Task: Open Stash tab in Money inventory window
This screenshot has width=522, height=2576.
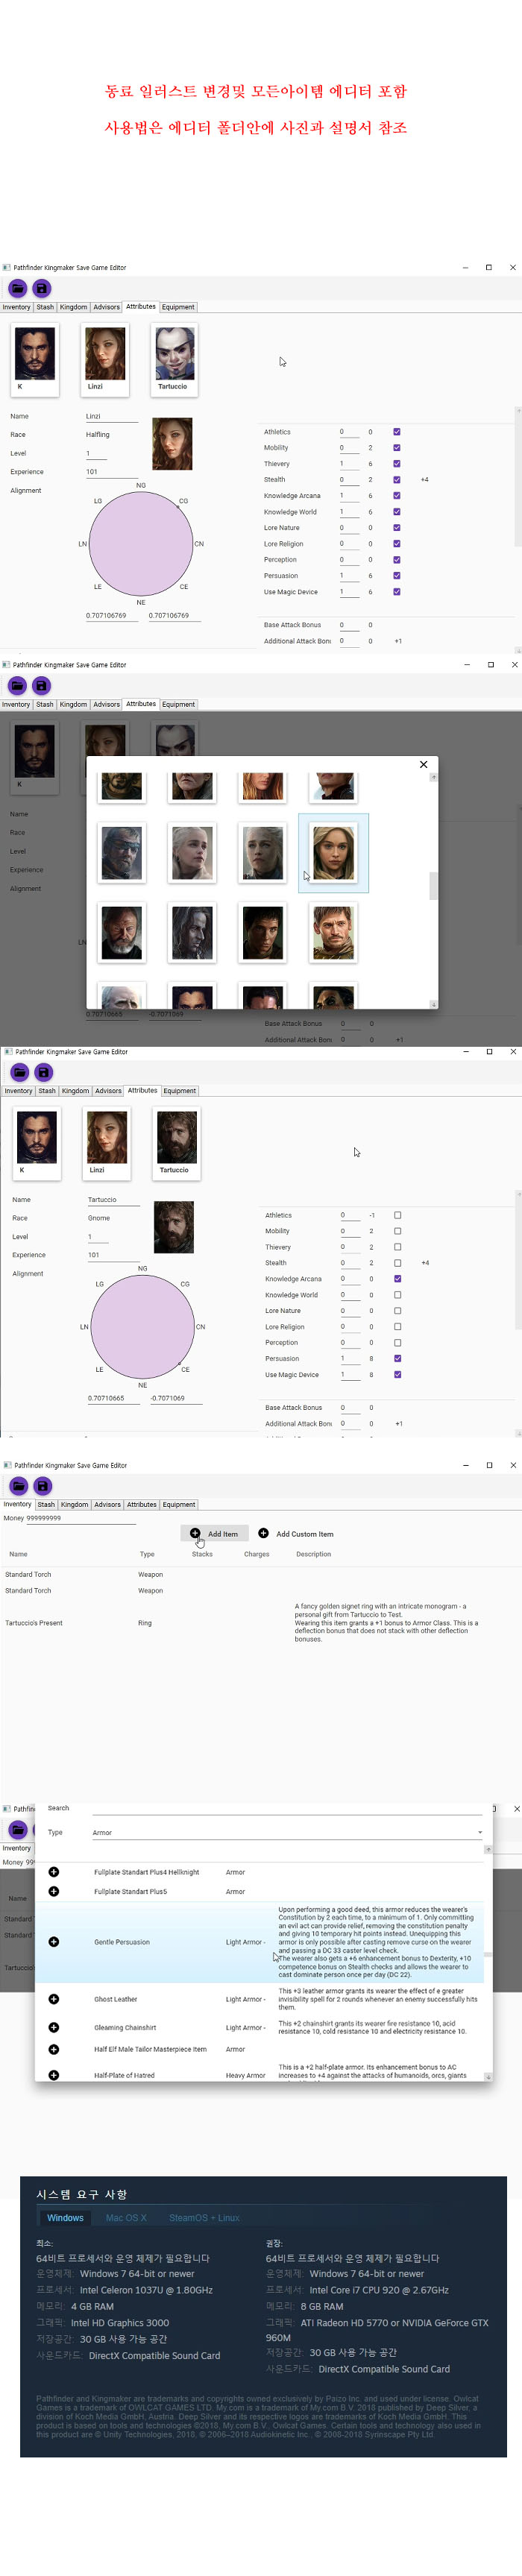Action: point(46,1504)
